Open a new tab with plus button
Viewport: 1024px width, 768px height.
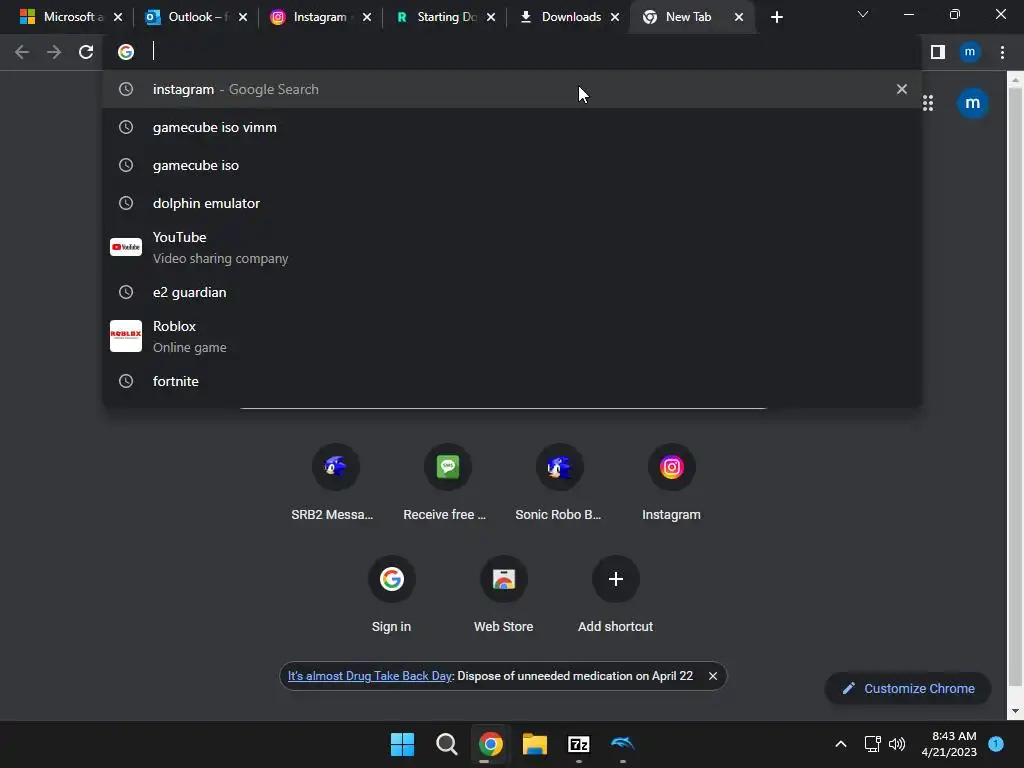(776, 17)
